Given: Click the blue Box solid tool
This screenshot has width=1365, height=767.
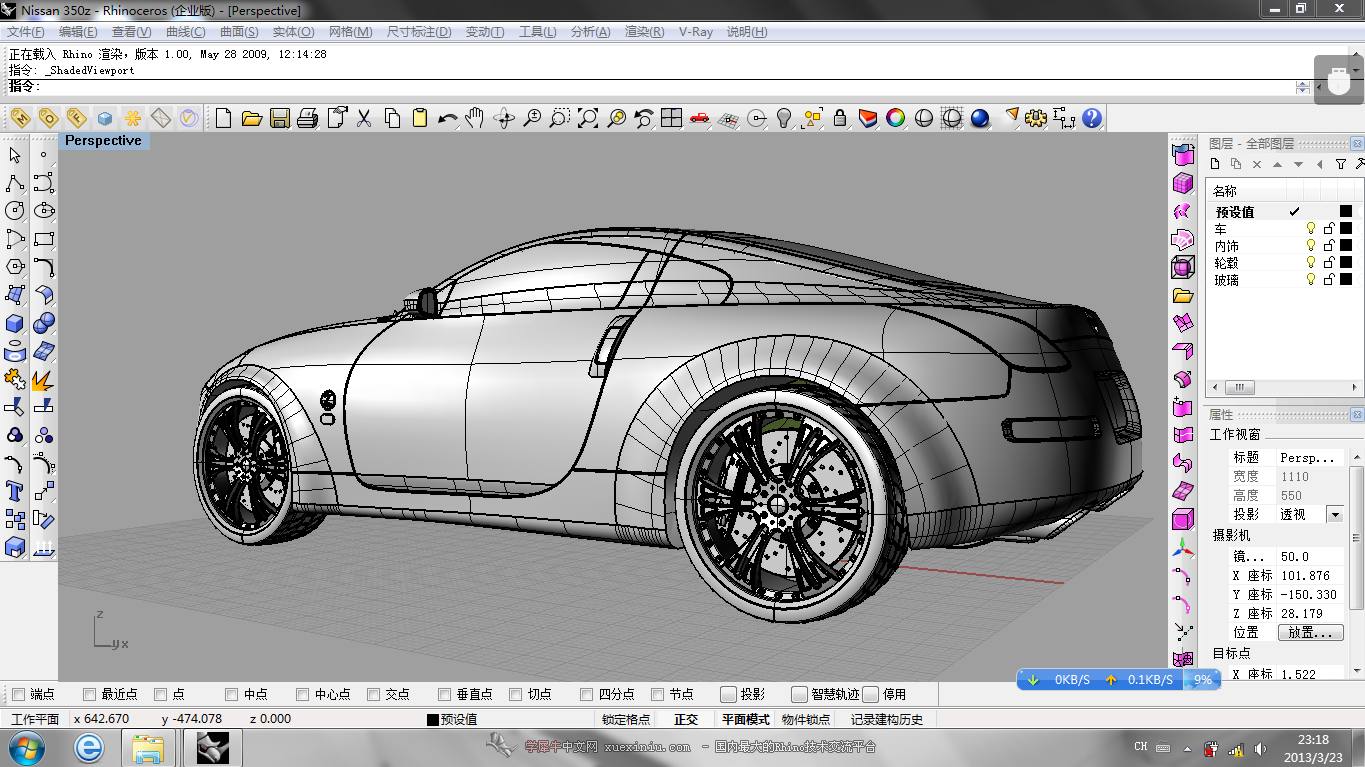Looking at the screenshot, I should click(x=15, y=323).
